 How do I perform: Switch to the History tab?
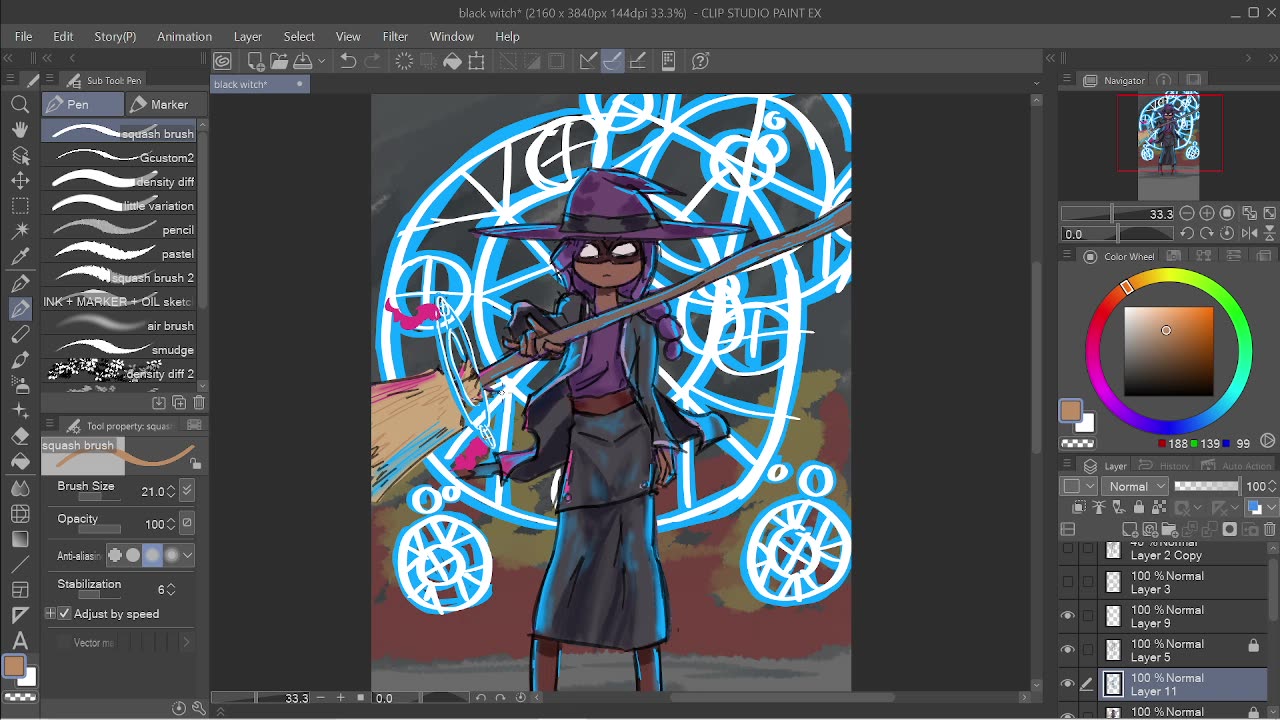point(1164,466)
